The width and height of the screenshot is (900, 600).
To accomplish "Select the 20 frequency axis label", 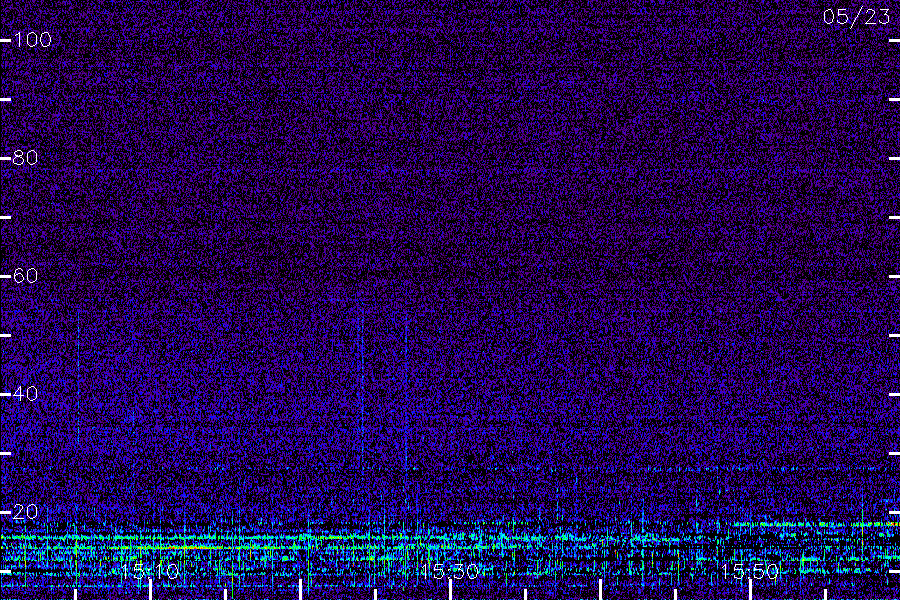I will [25, 512].
